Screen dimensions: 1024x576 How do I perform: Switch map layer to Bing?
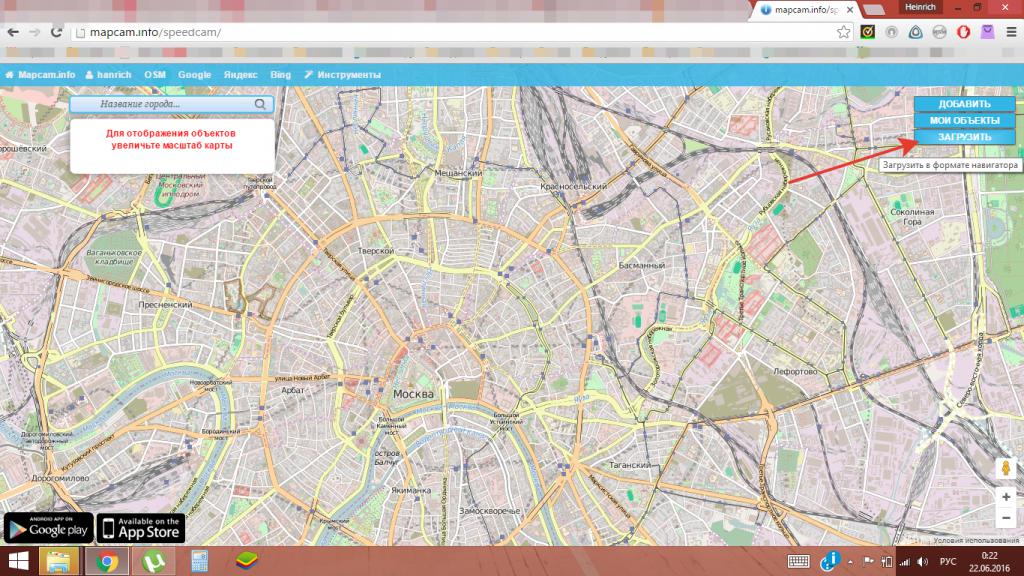[x=280, y=75]
